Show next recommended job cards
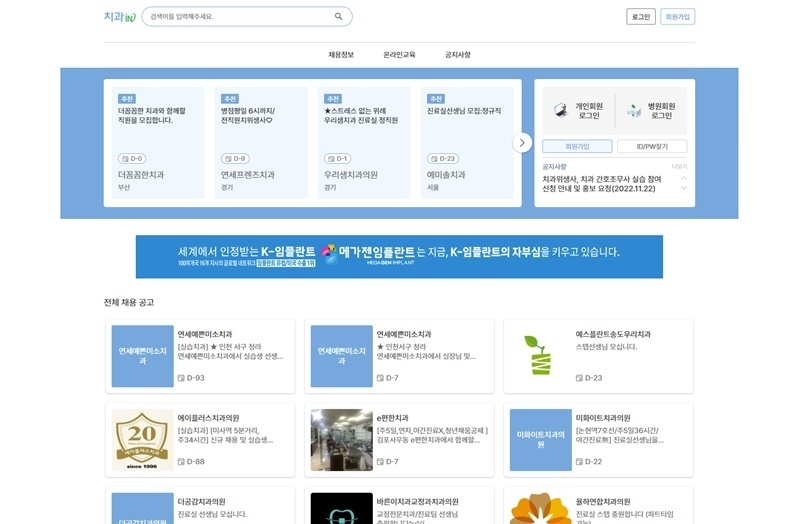The width and height of the screenshot is (790, 524). coord(522,143)
